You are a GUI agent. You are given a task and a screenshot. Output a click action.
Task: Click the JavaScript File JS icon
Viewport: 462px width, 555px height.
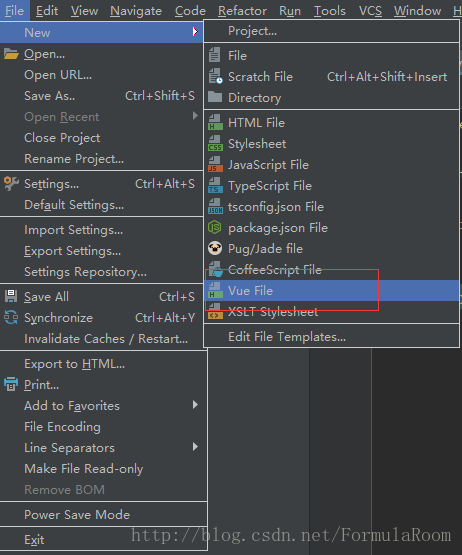point(215,165)
